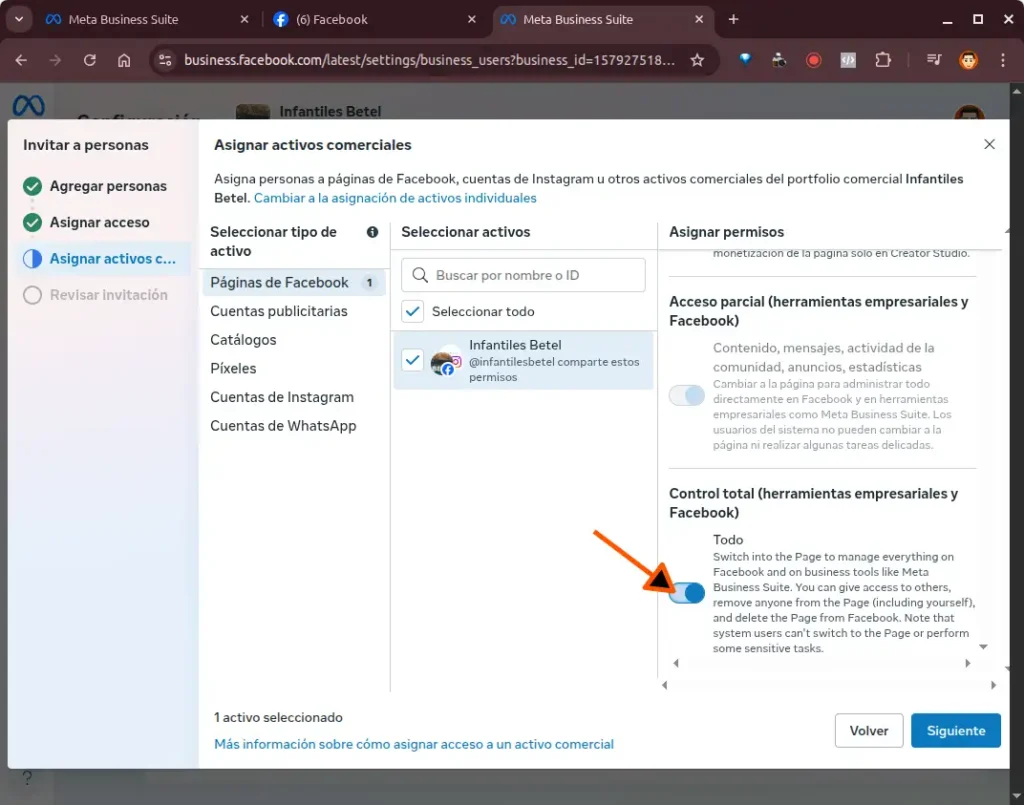The height and width of the screenshot is (805, 1024).
Task: Uncheck the Infantiles Betel page checkbox
Action: click(412, 360)
